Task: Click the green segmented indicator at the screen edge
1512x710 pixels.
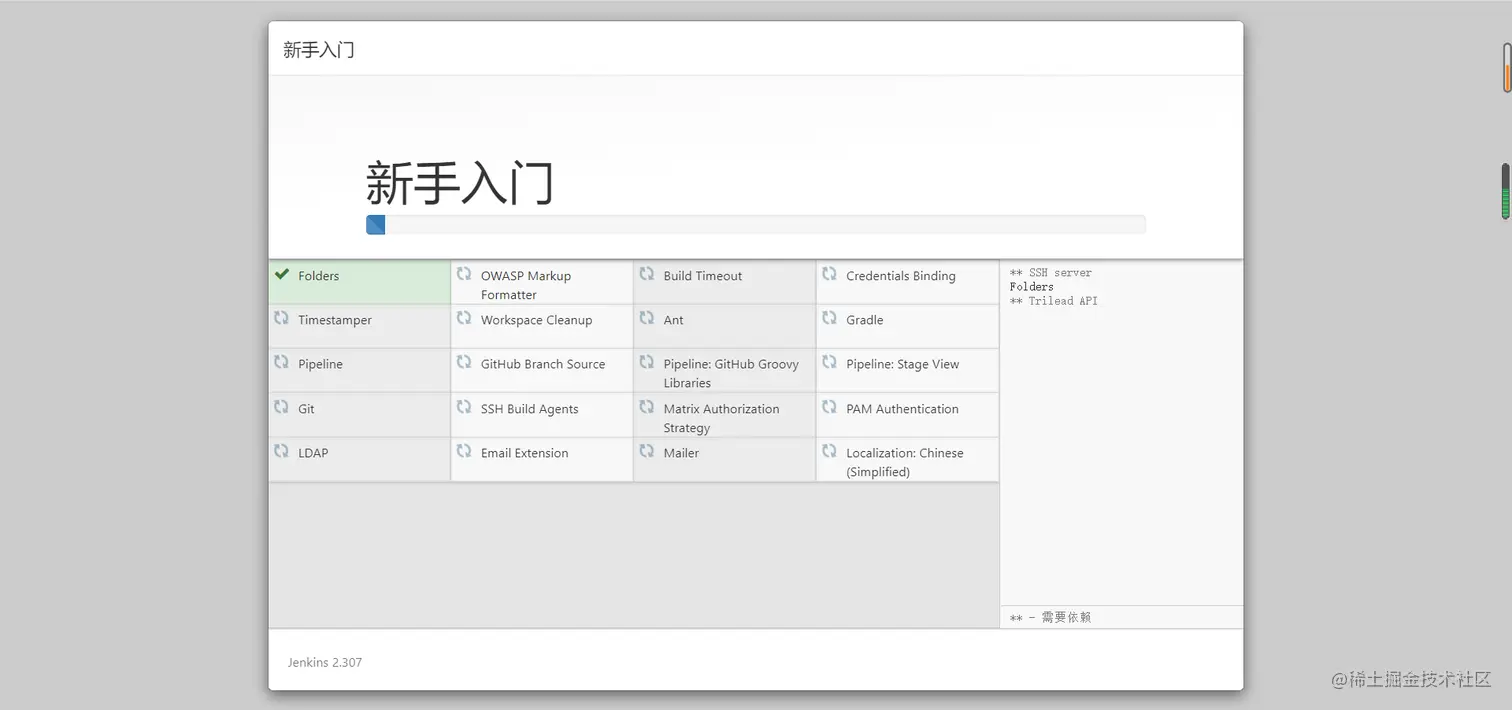Action: (x=1506, y=192)
